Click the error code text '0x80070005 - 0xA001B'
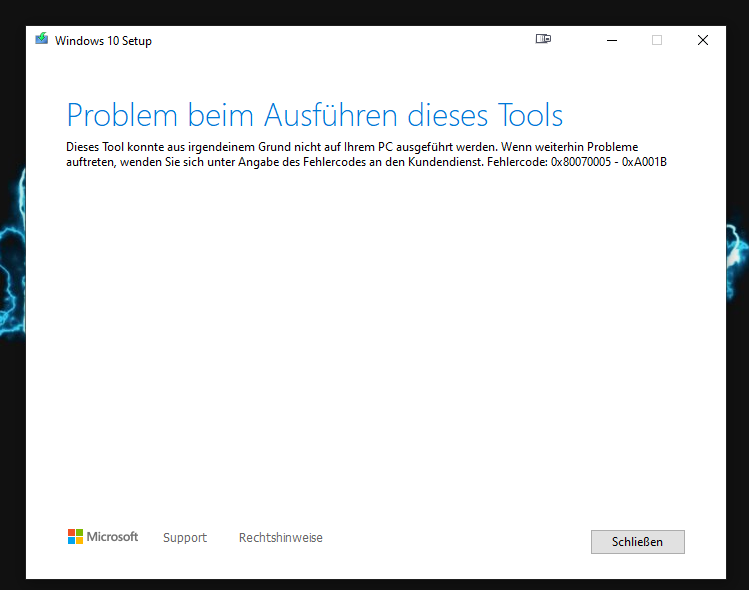Viewport: 749px width, 590px height. click(609, 162)
